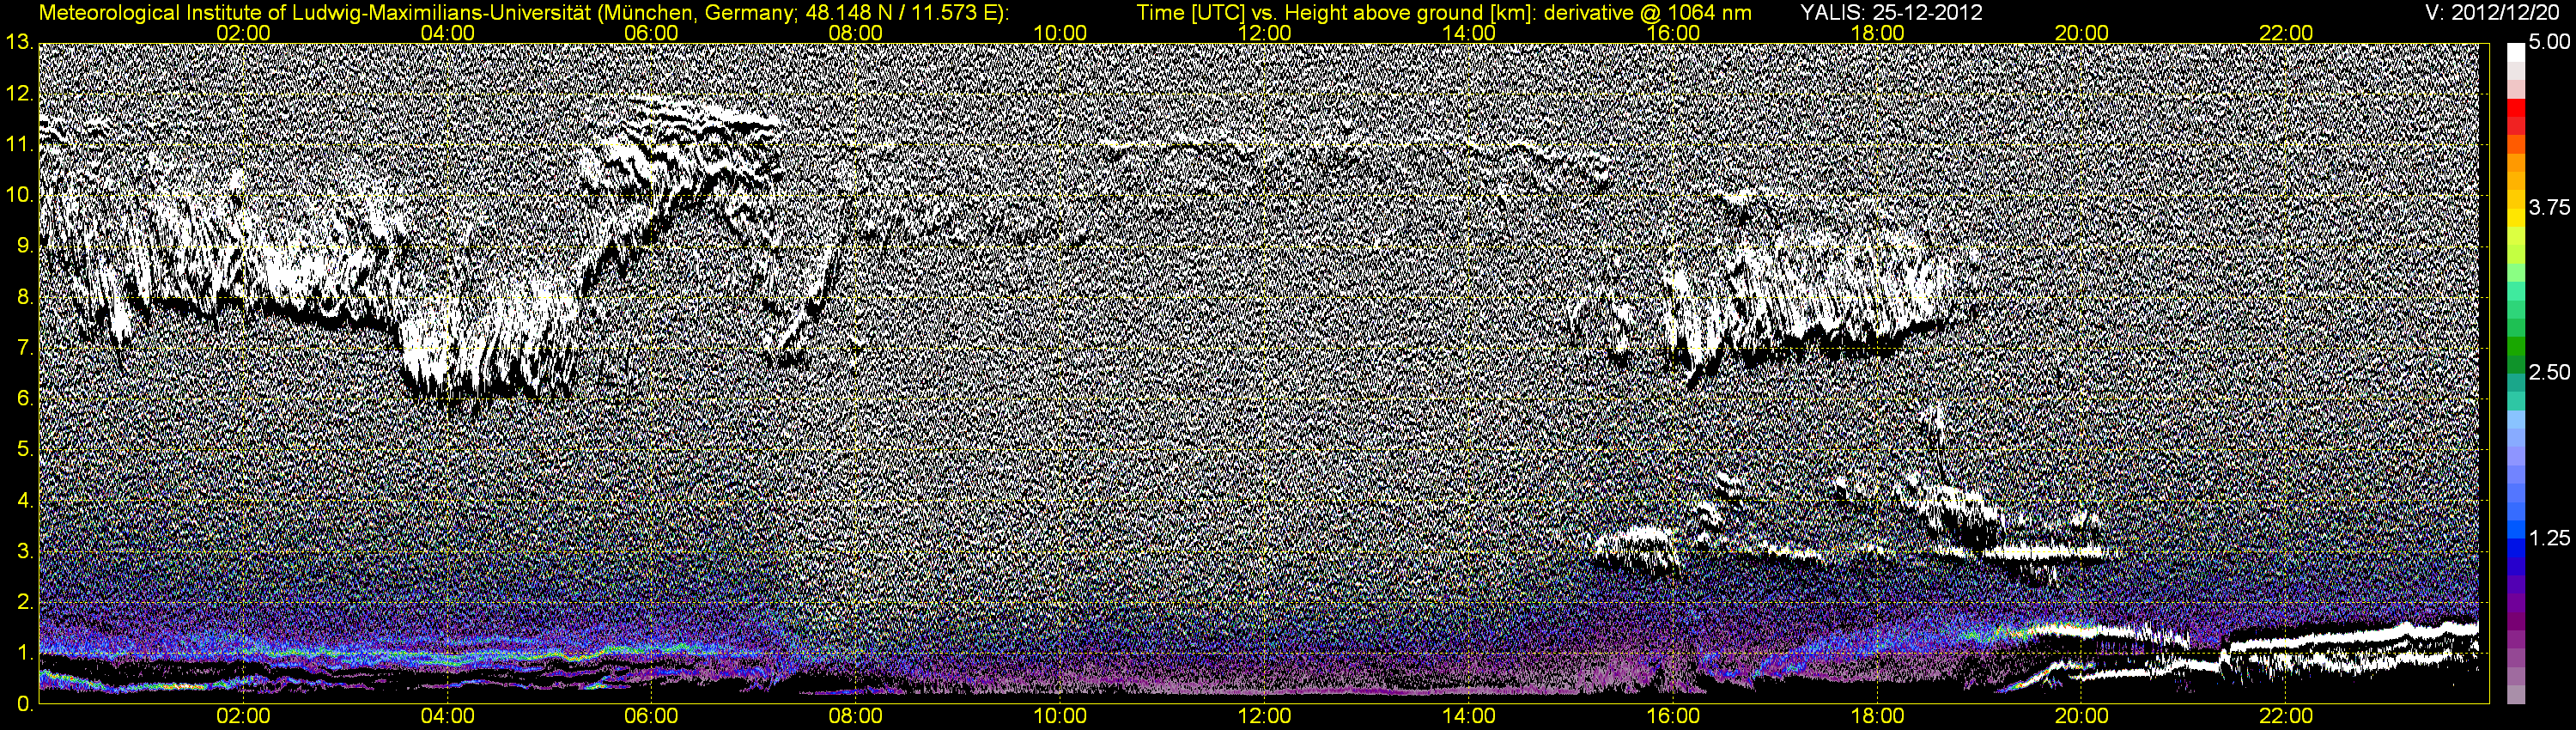Click the 16:00 label on upper time axis

pos(1673,33)
